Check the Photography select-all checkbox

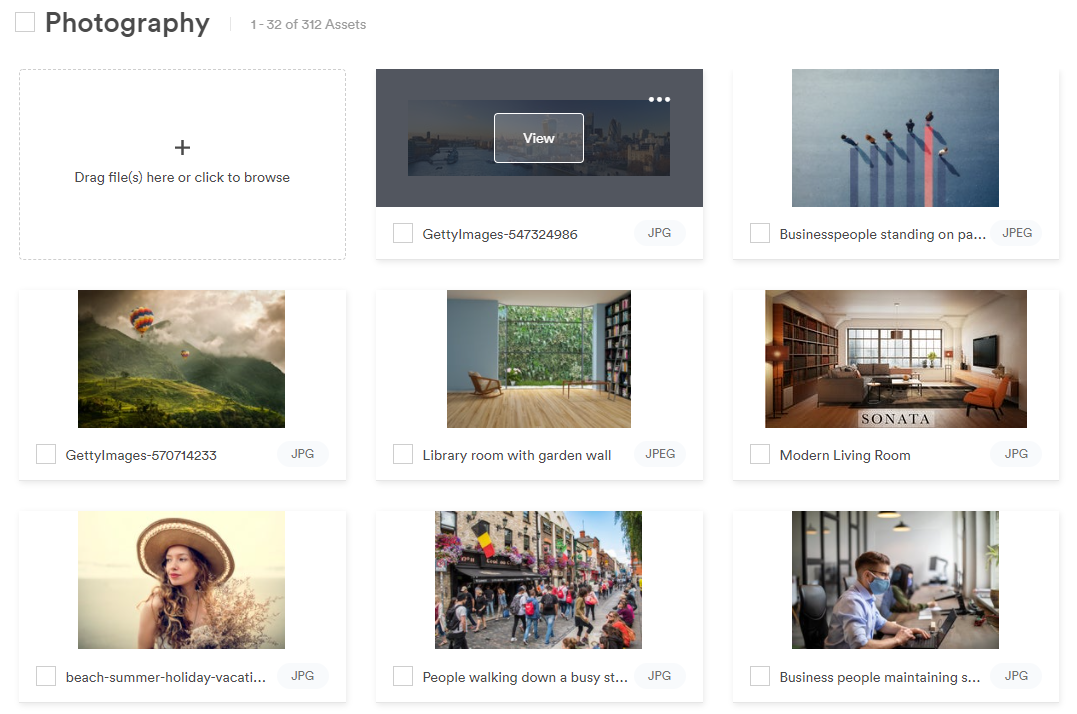(x=25, y=22)
